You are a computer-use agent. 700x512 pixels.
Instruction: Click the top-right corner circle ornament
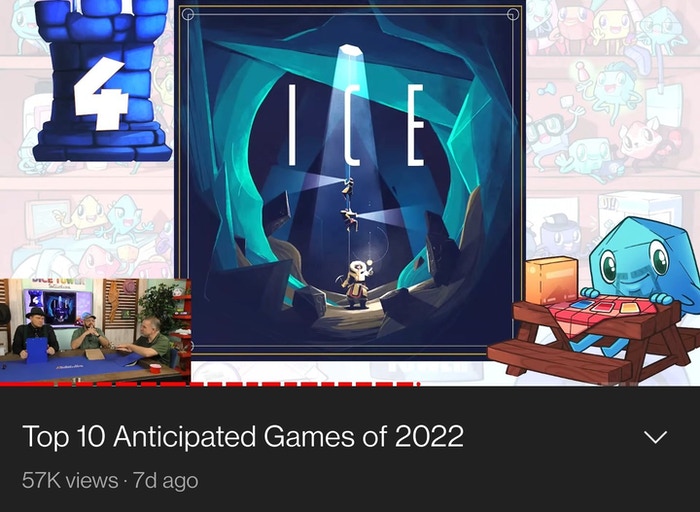[x=513, y=15]
